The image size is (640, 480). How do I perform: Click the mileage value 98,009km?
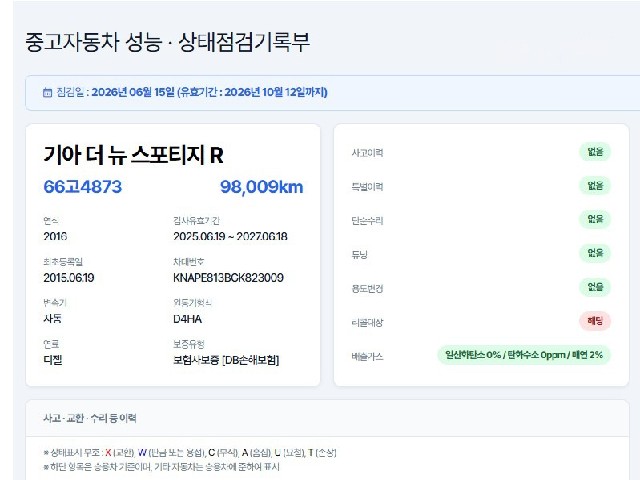click(262, 187)
